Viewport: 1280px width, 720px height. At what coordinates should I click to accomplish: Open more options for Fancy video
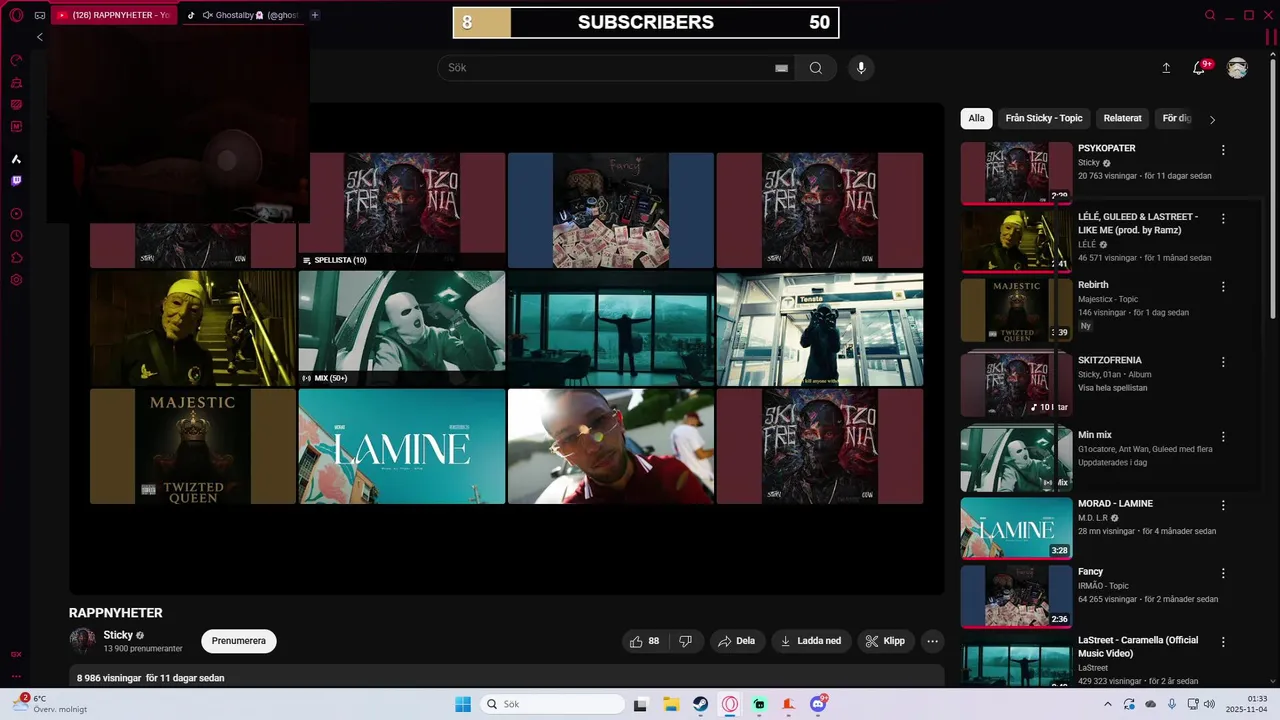1223,573
